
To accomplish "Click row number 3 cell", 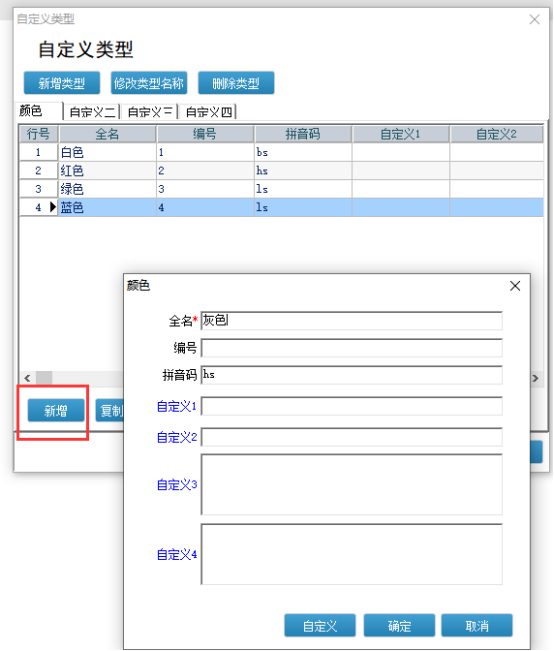I will point(38,189).
